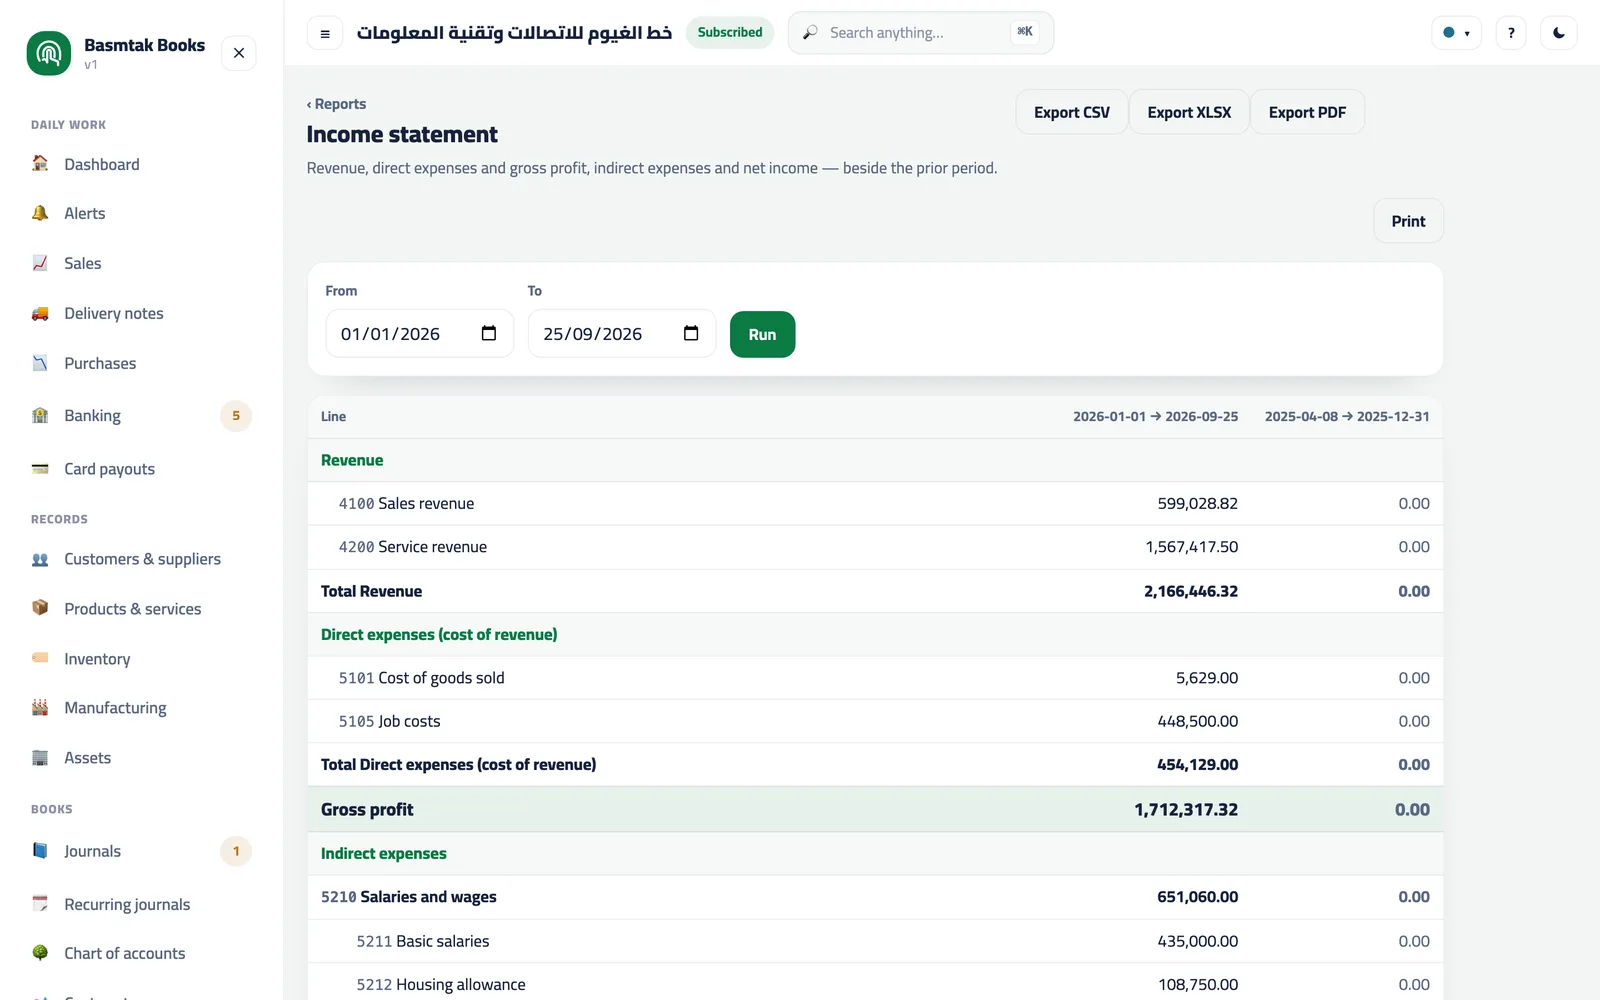Go to Customers & suppliers
The image size is (1600, 1000).
pos(141,559)
